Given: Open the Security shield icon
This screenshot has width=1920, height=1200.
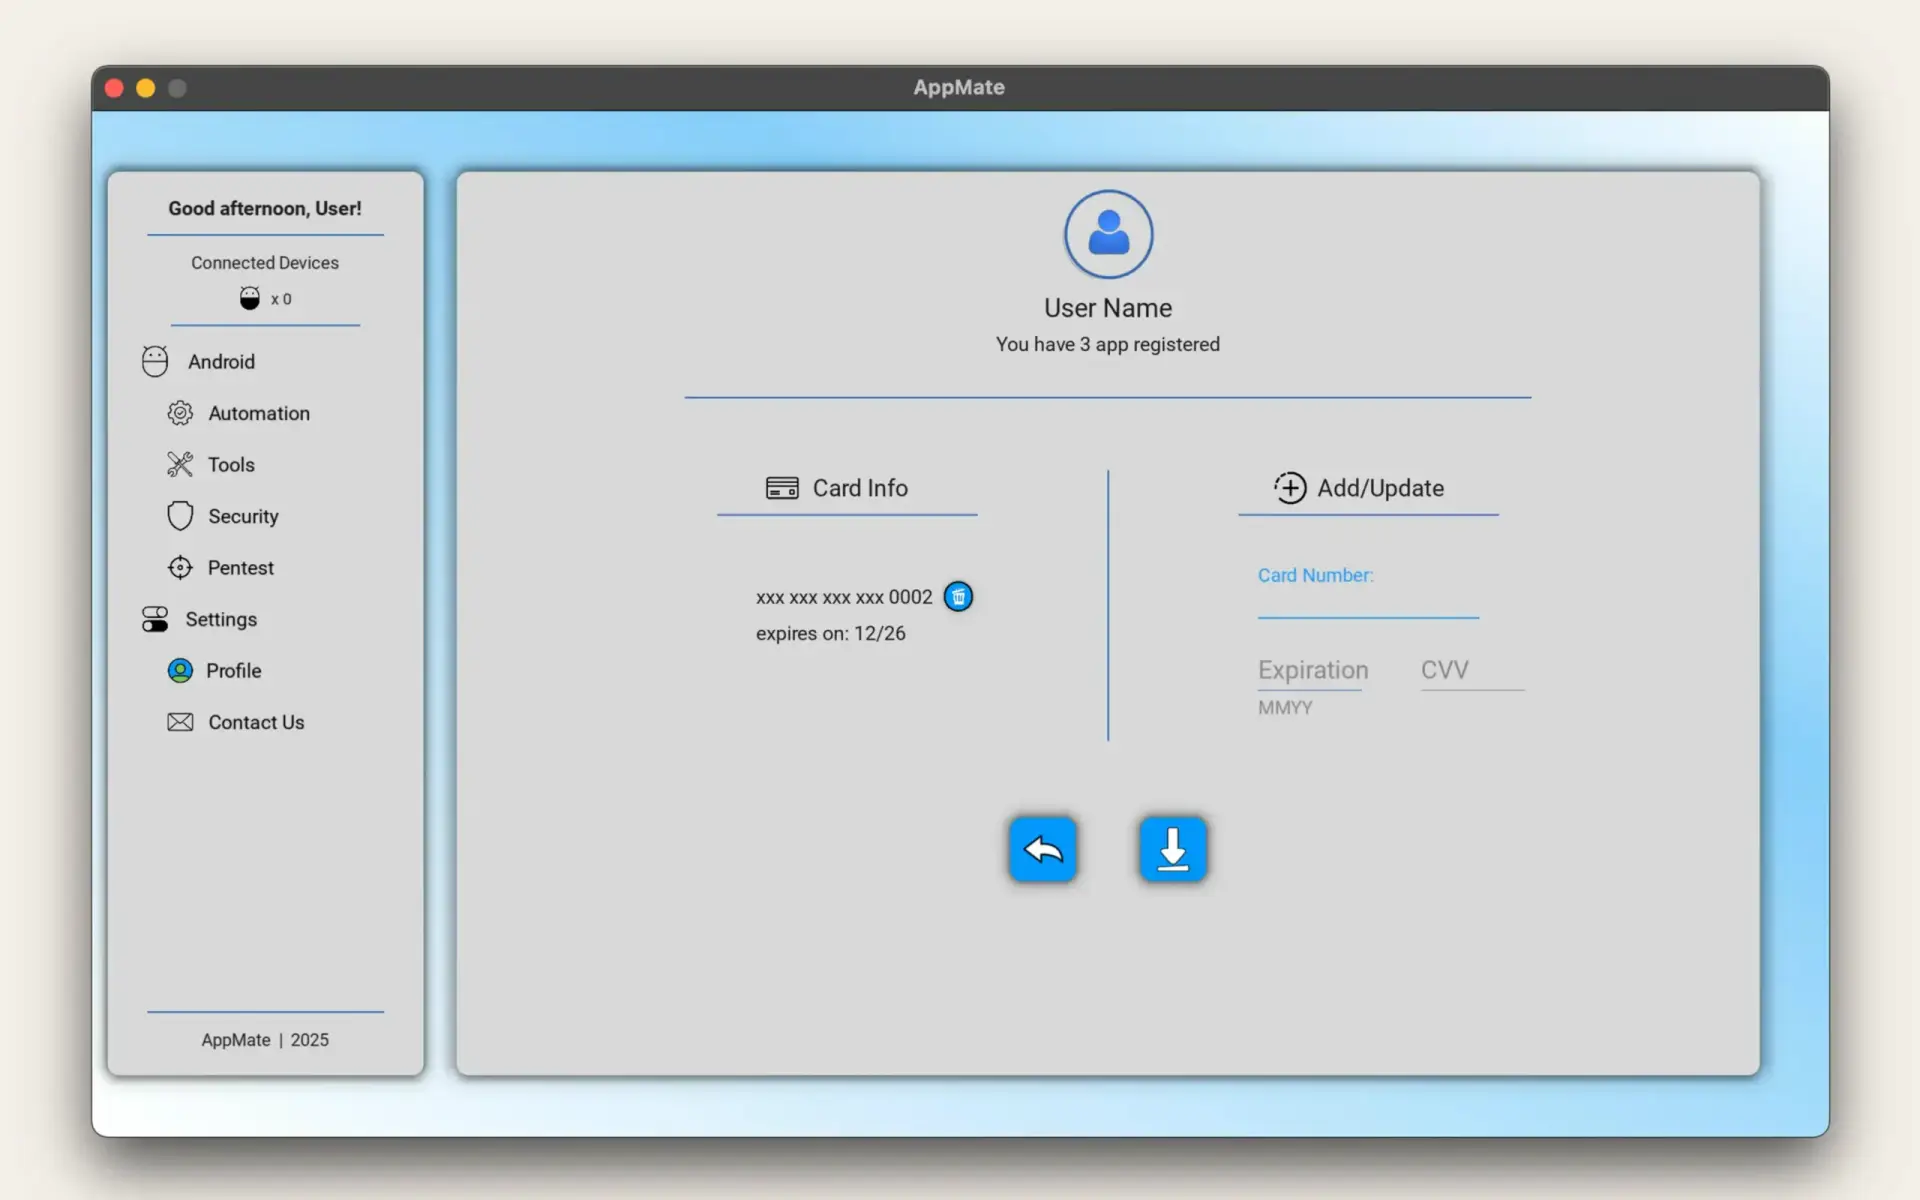Looking at the screenshot, I should [x=180, y=515].
